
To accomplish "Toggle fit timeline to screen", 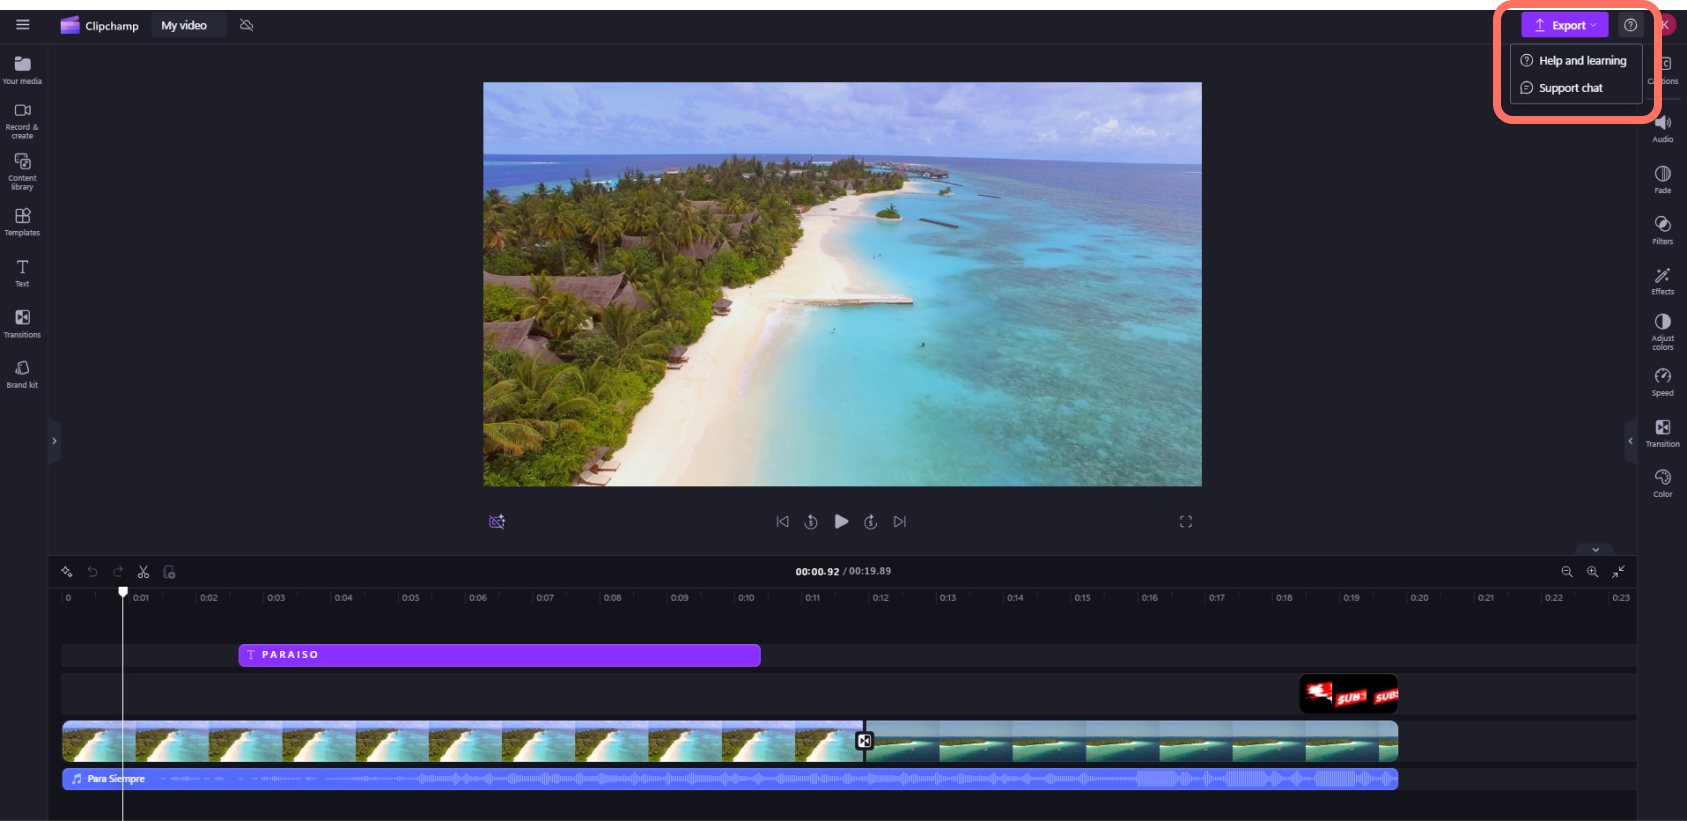I will (1618, 572).
